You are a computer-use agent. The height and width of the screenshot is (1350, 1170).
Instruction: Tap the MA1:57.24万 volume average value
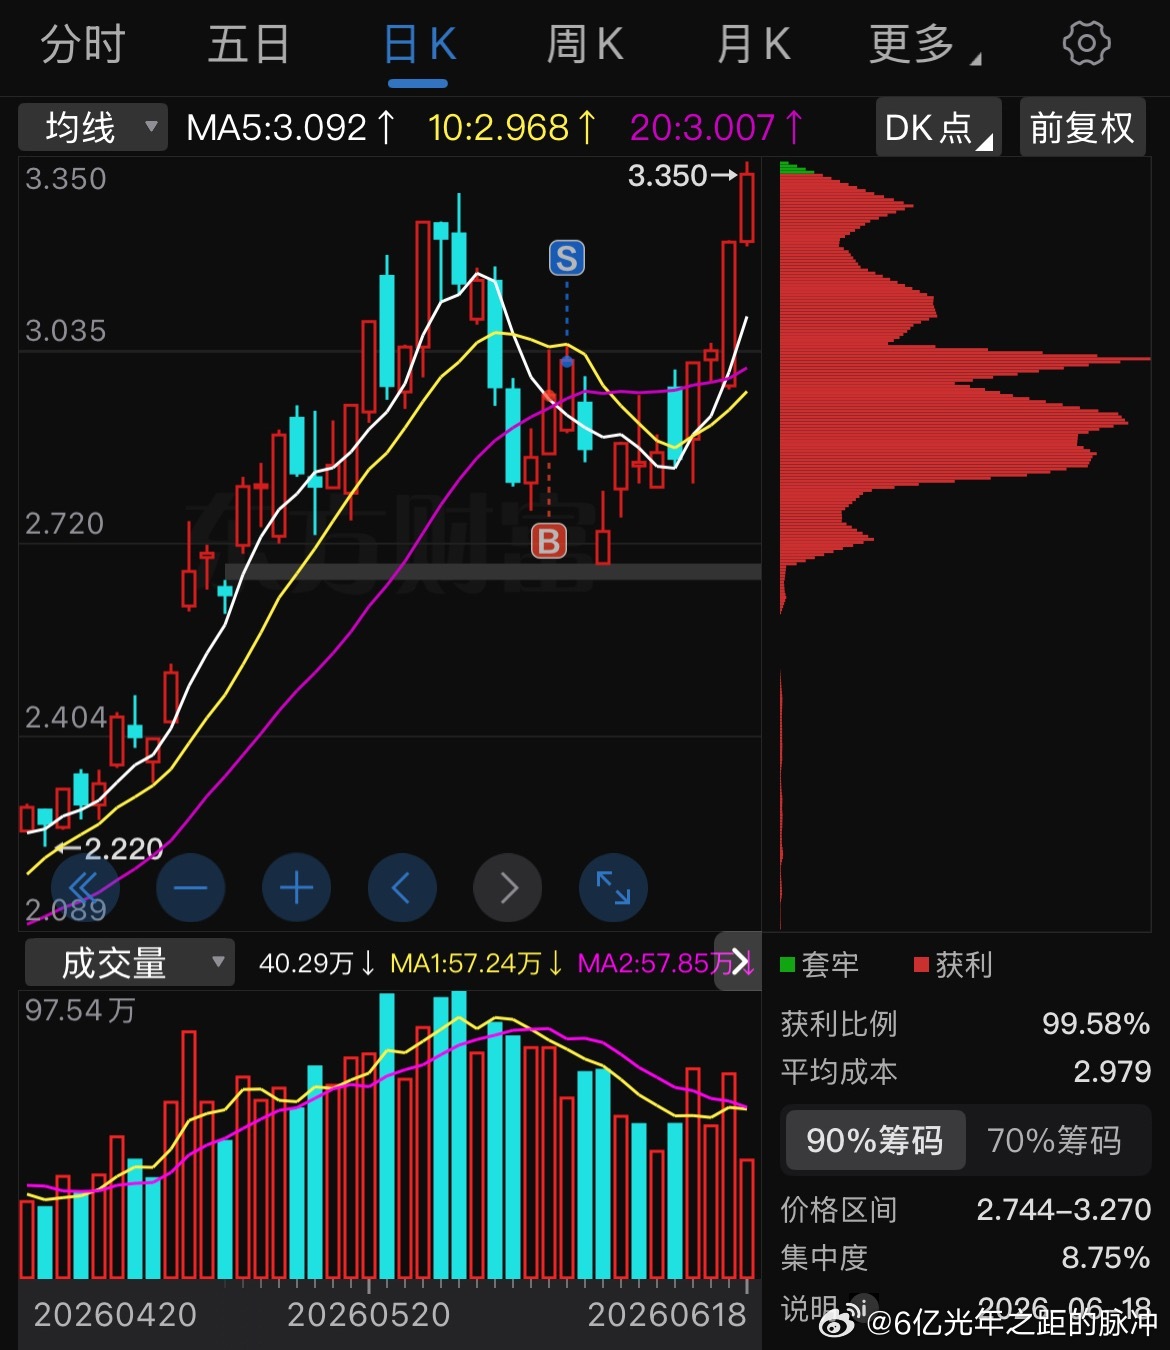476,963
